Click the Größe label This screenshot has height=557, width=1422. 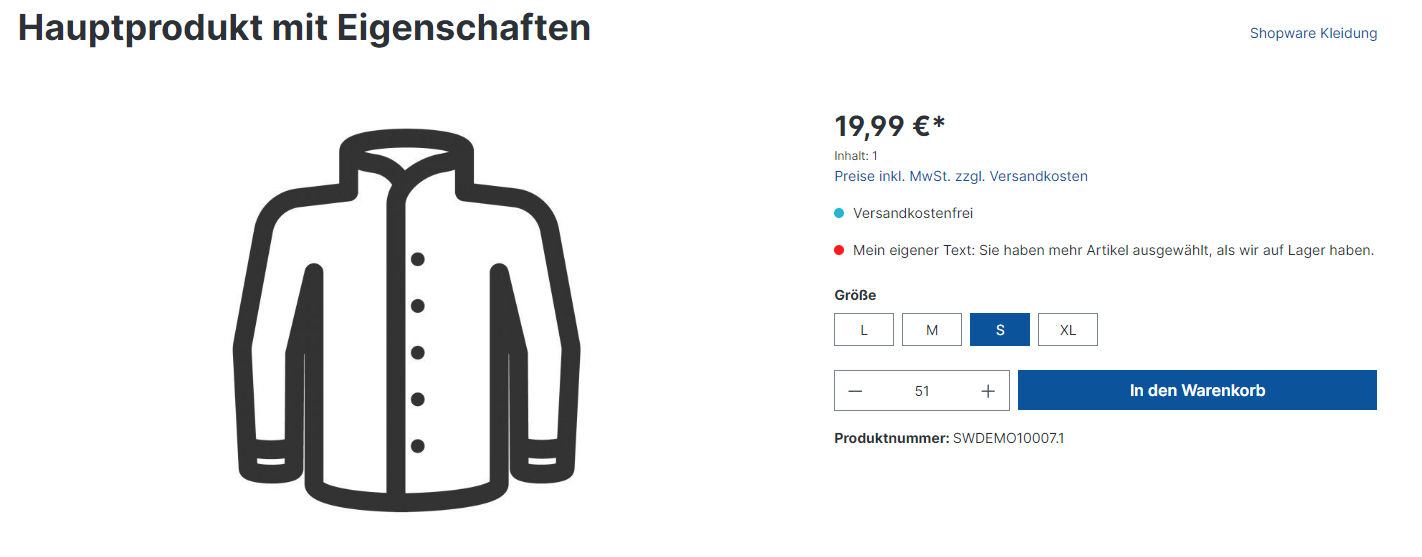tap(855, 295)
